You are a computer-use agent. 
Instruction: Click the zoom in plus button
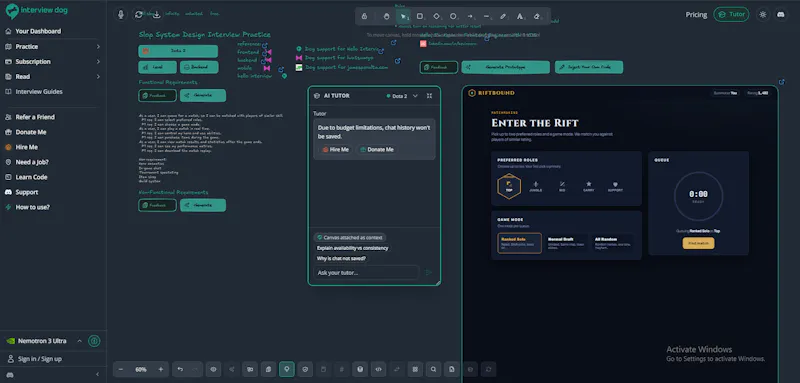click(x=161, y=369)
